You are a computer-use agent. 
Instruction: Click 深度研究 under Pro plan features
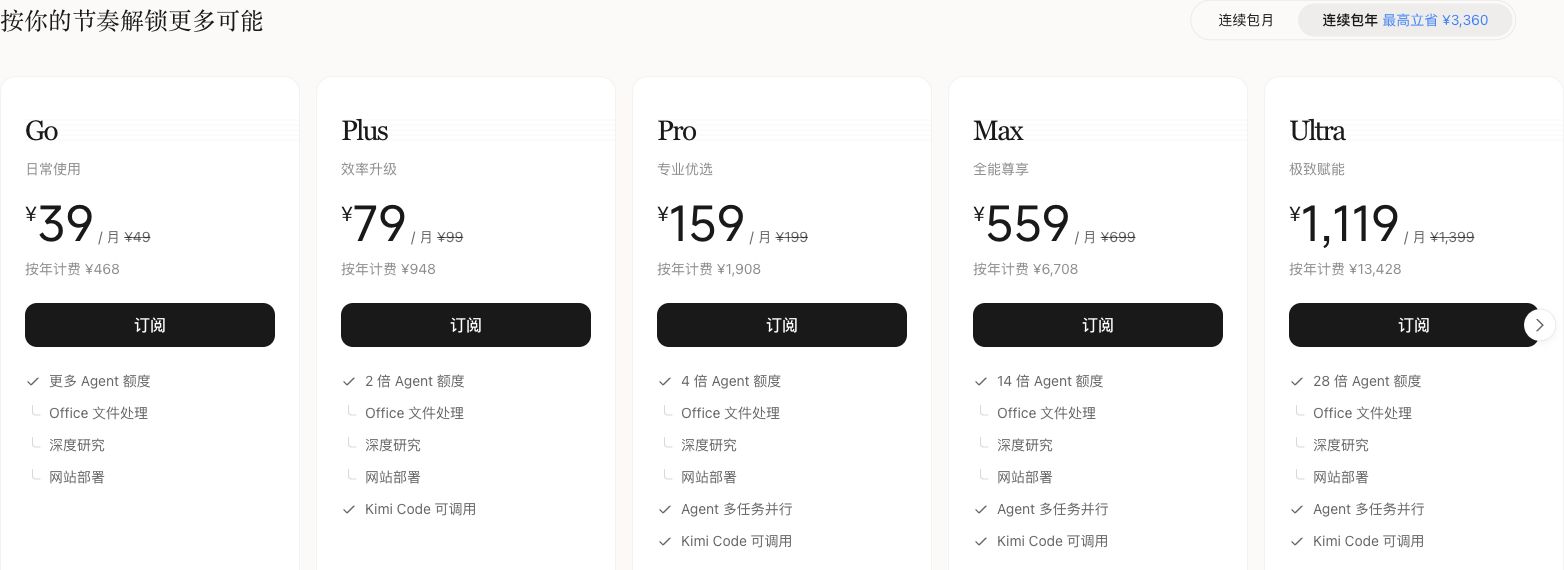pos(709,445)
